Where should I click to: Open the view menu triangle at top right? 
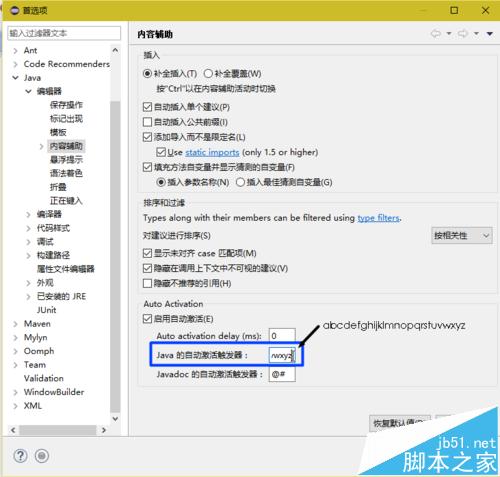tap(490, 34)
